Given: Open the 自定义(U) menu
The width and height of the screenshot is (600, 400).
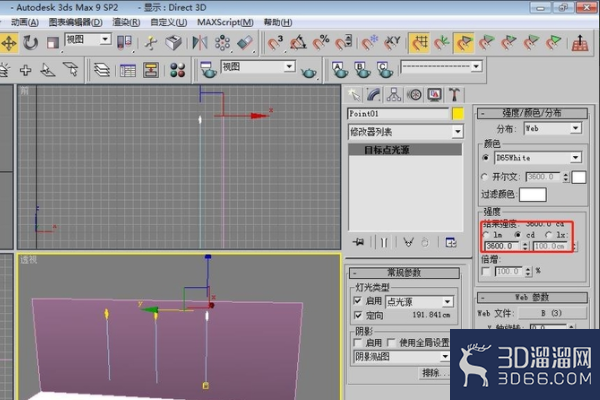Looking at the screenshot, I should tap(169, 22).
